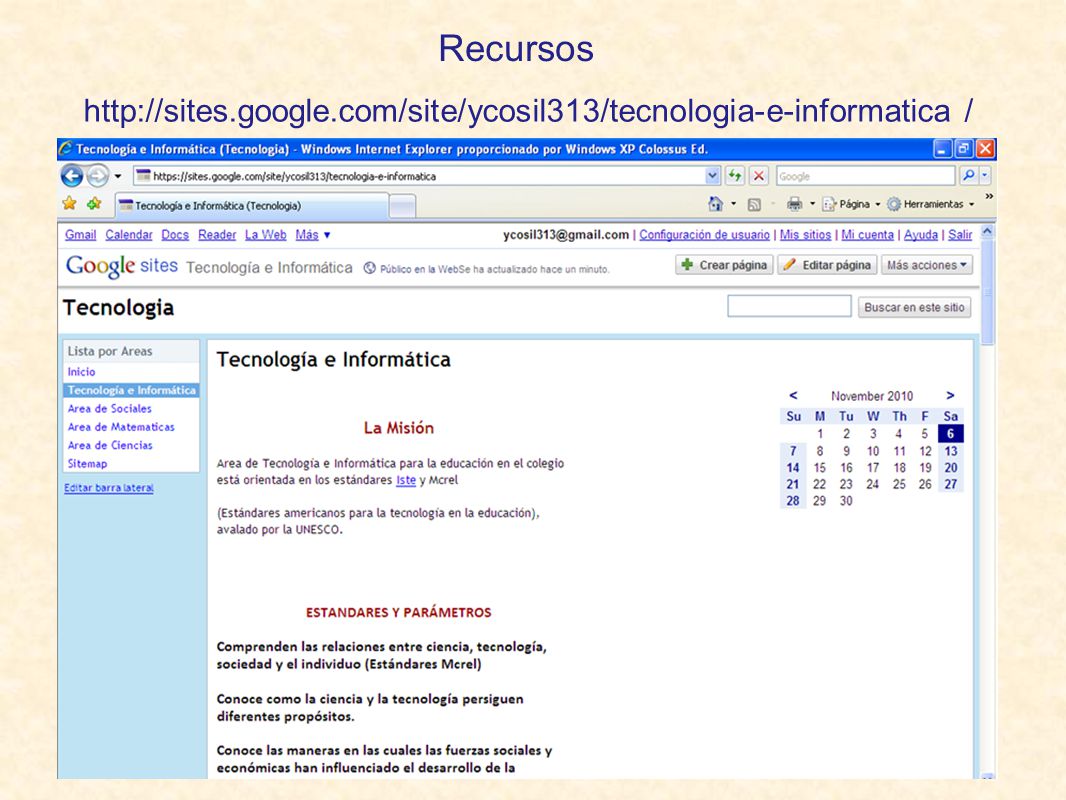The width and height of the screenshot is (1066, 800).
Task: Click the Crear página button
Action: coord(724,265)
